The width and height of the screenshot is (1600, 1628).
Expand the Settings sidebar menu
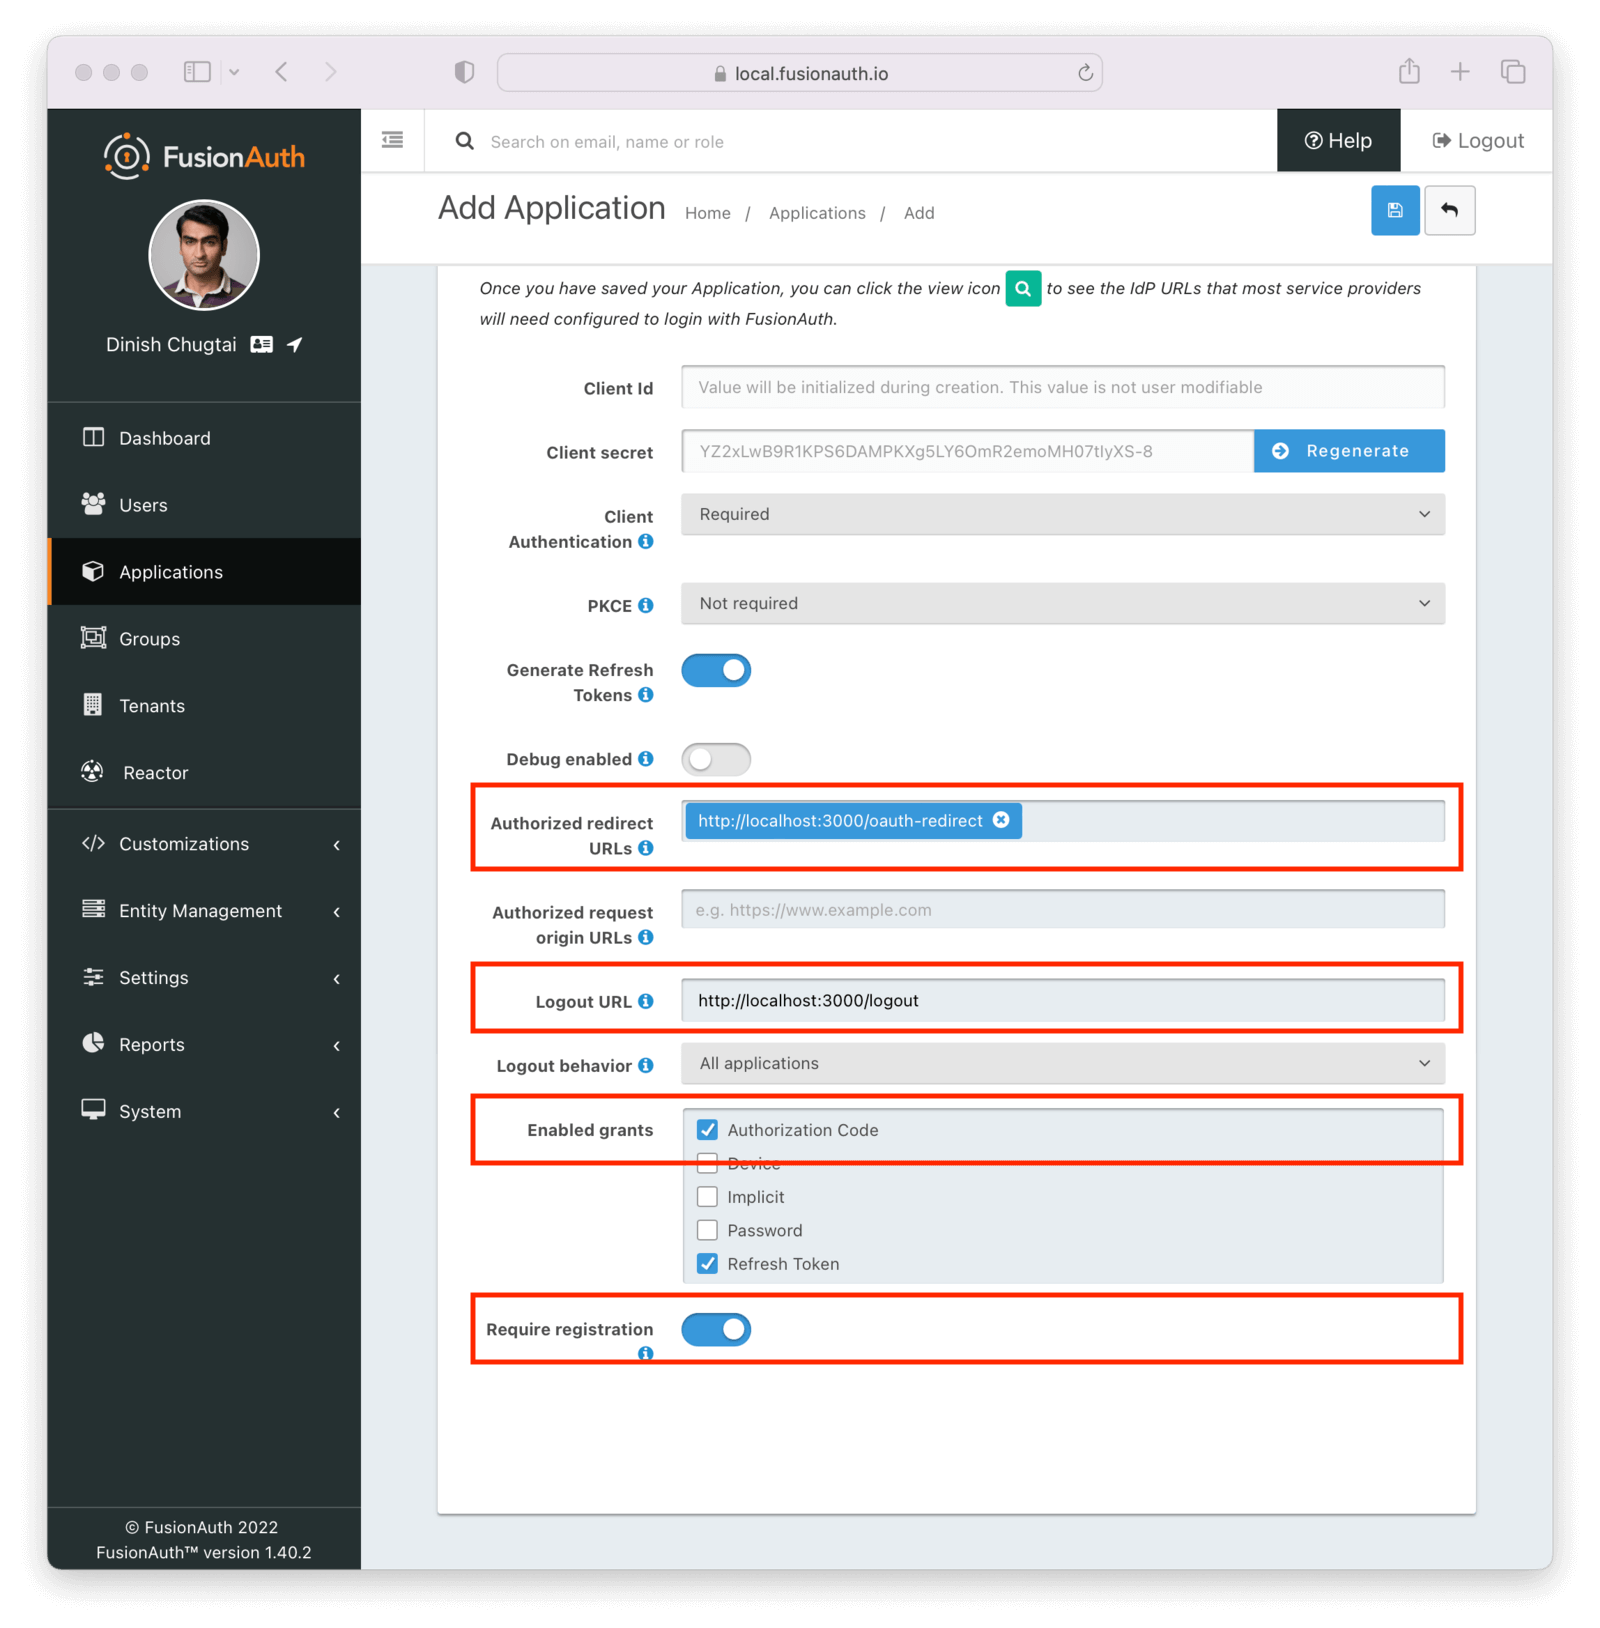(204, 978)
